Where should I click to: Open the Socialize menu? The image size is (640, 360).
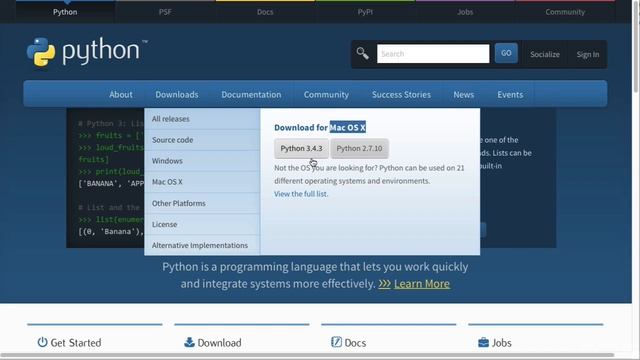coord(545,54)
